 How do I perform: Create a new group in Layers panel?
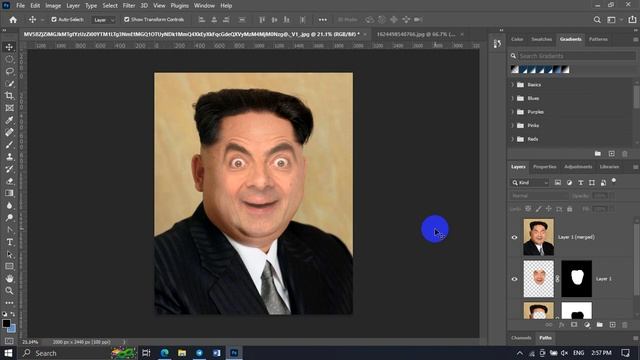(600, 325)
